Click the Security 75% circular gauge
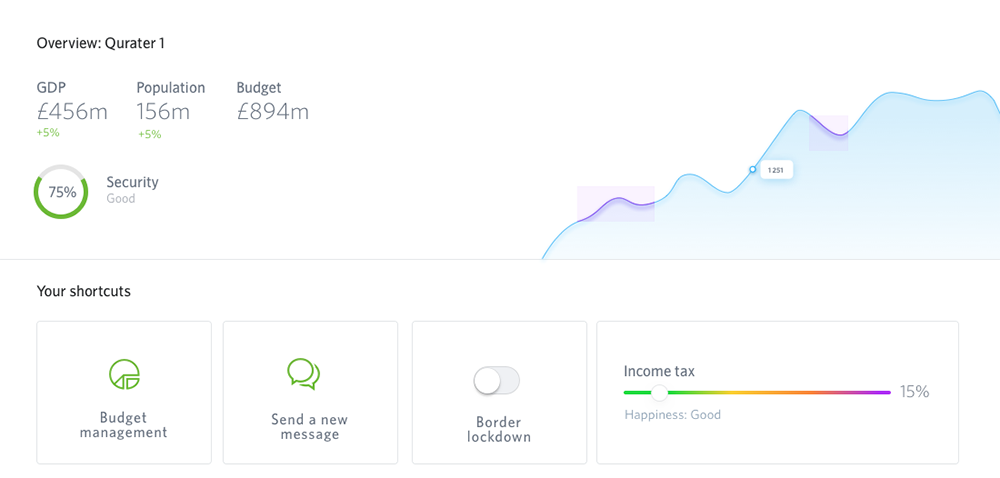The image size is (1000, 478). (61, 192)
